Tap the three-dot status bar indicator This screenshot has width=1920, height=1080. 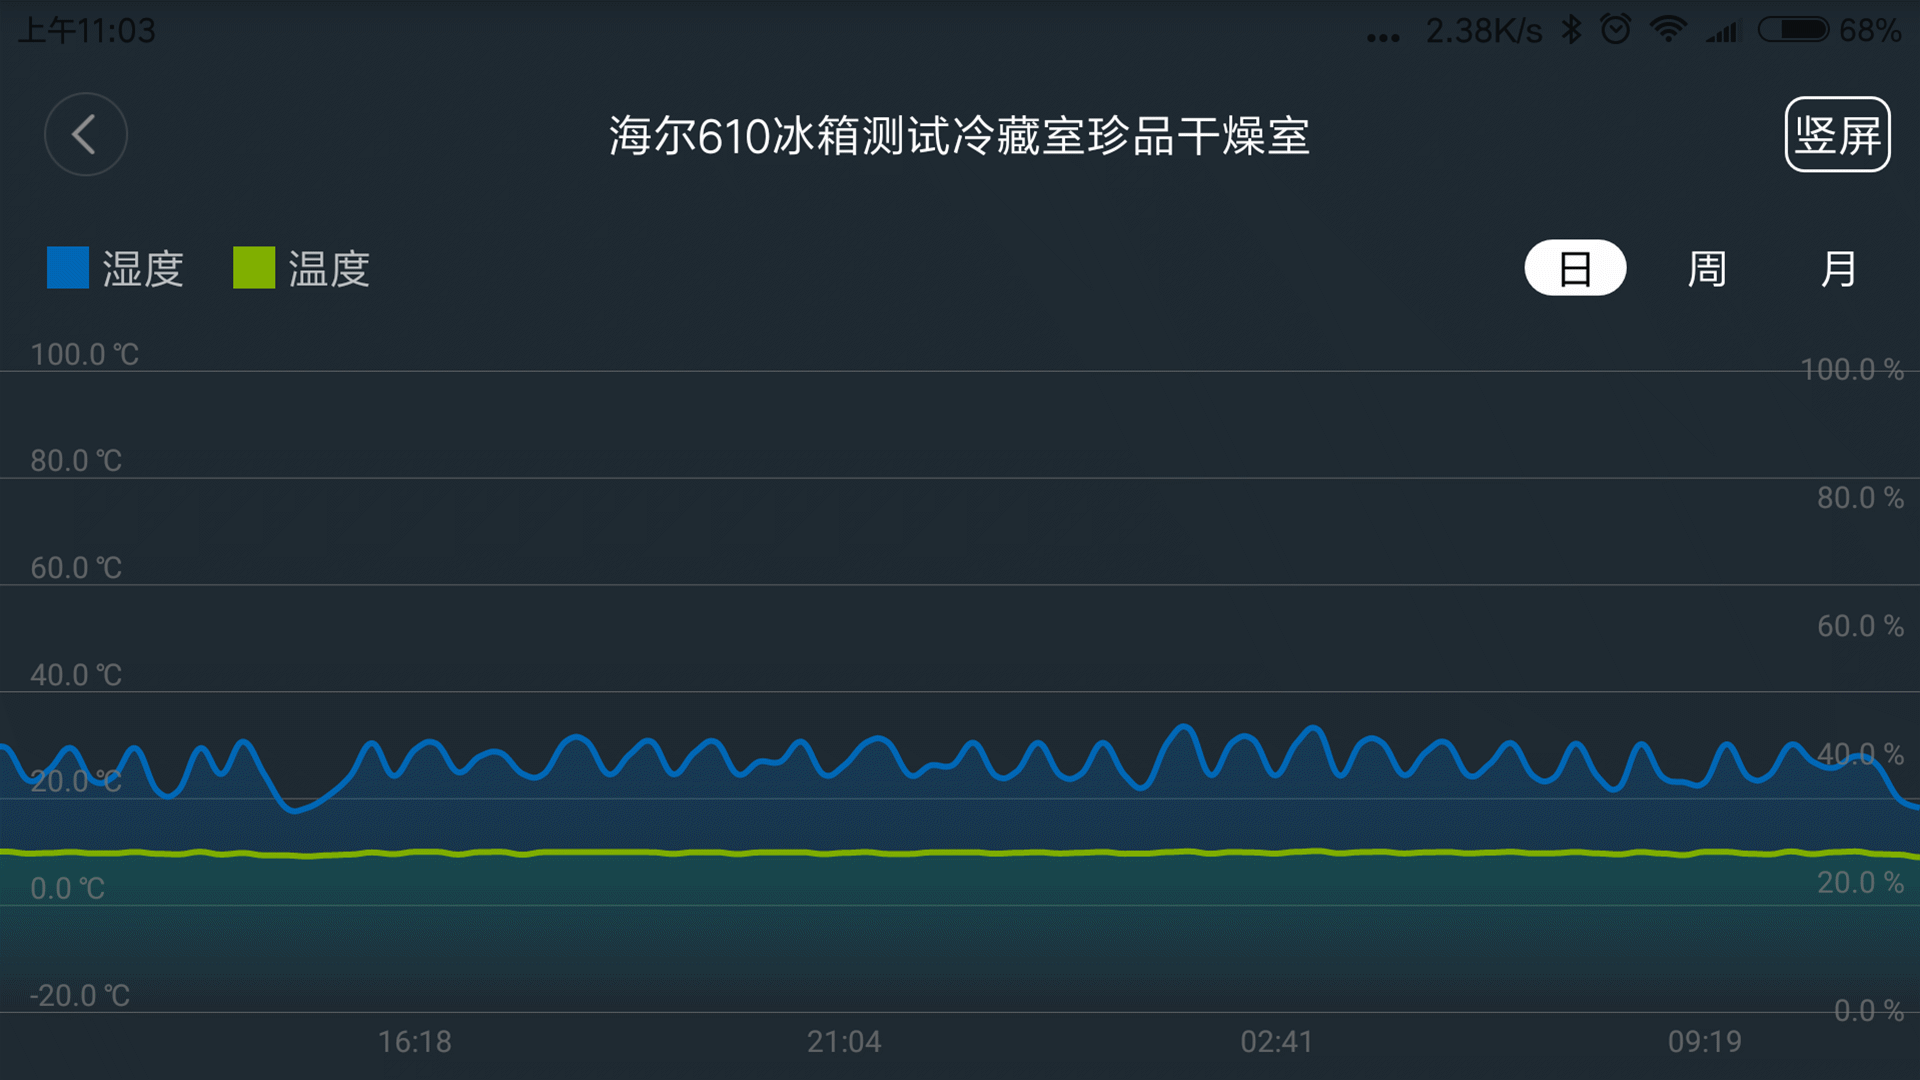tap(1383, 38)
